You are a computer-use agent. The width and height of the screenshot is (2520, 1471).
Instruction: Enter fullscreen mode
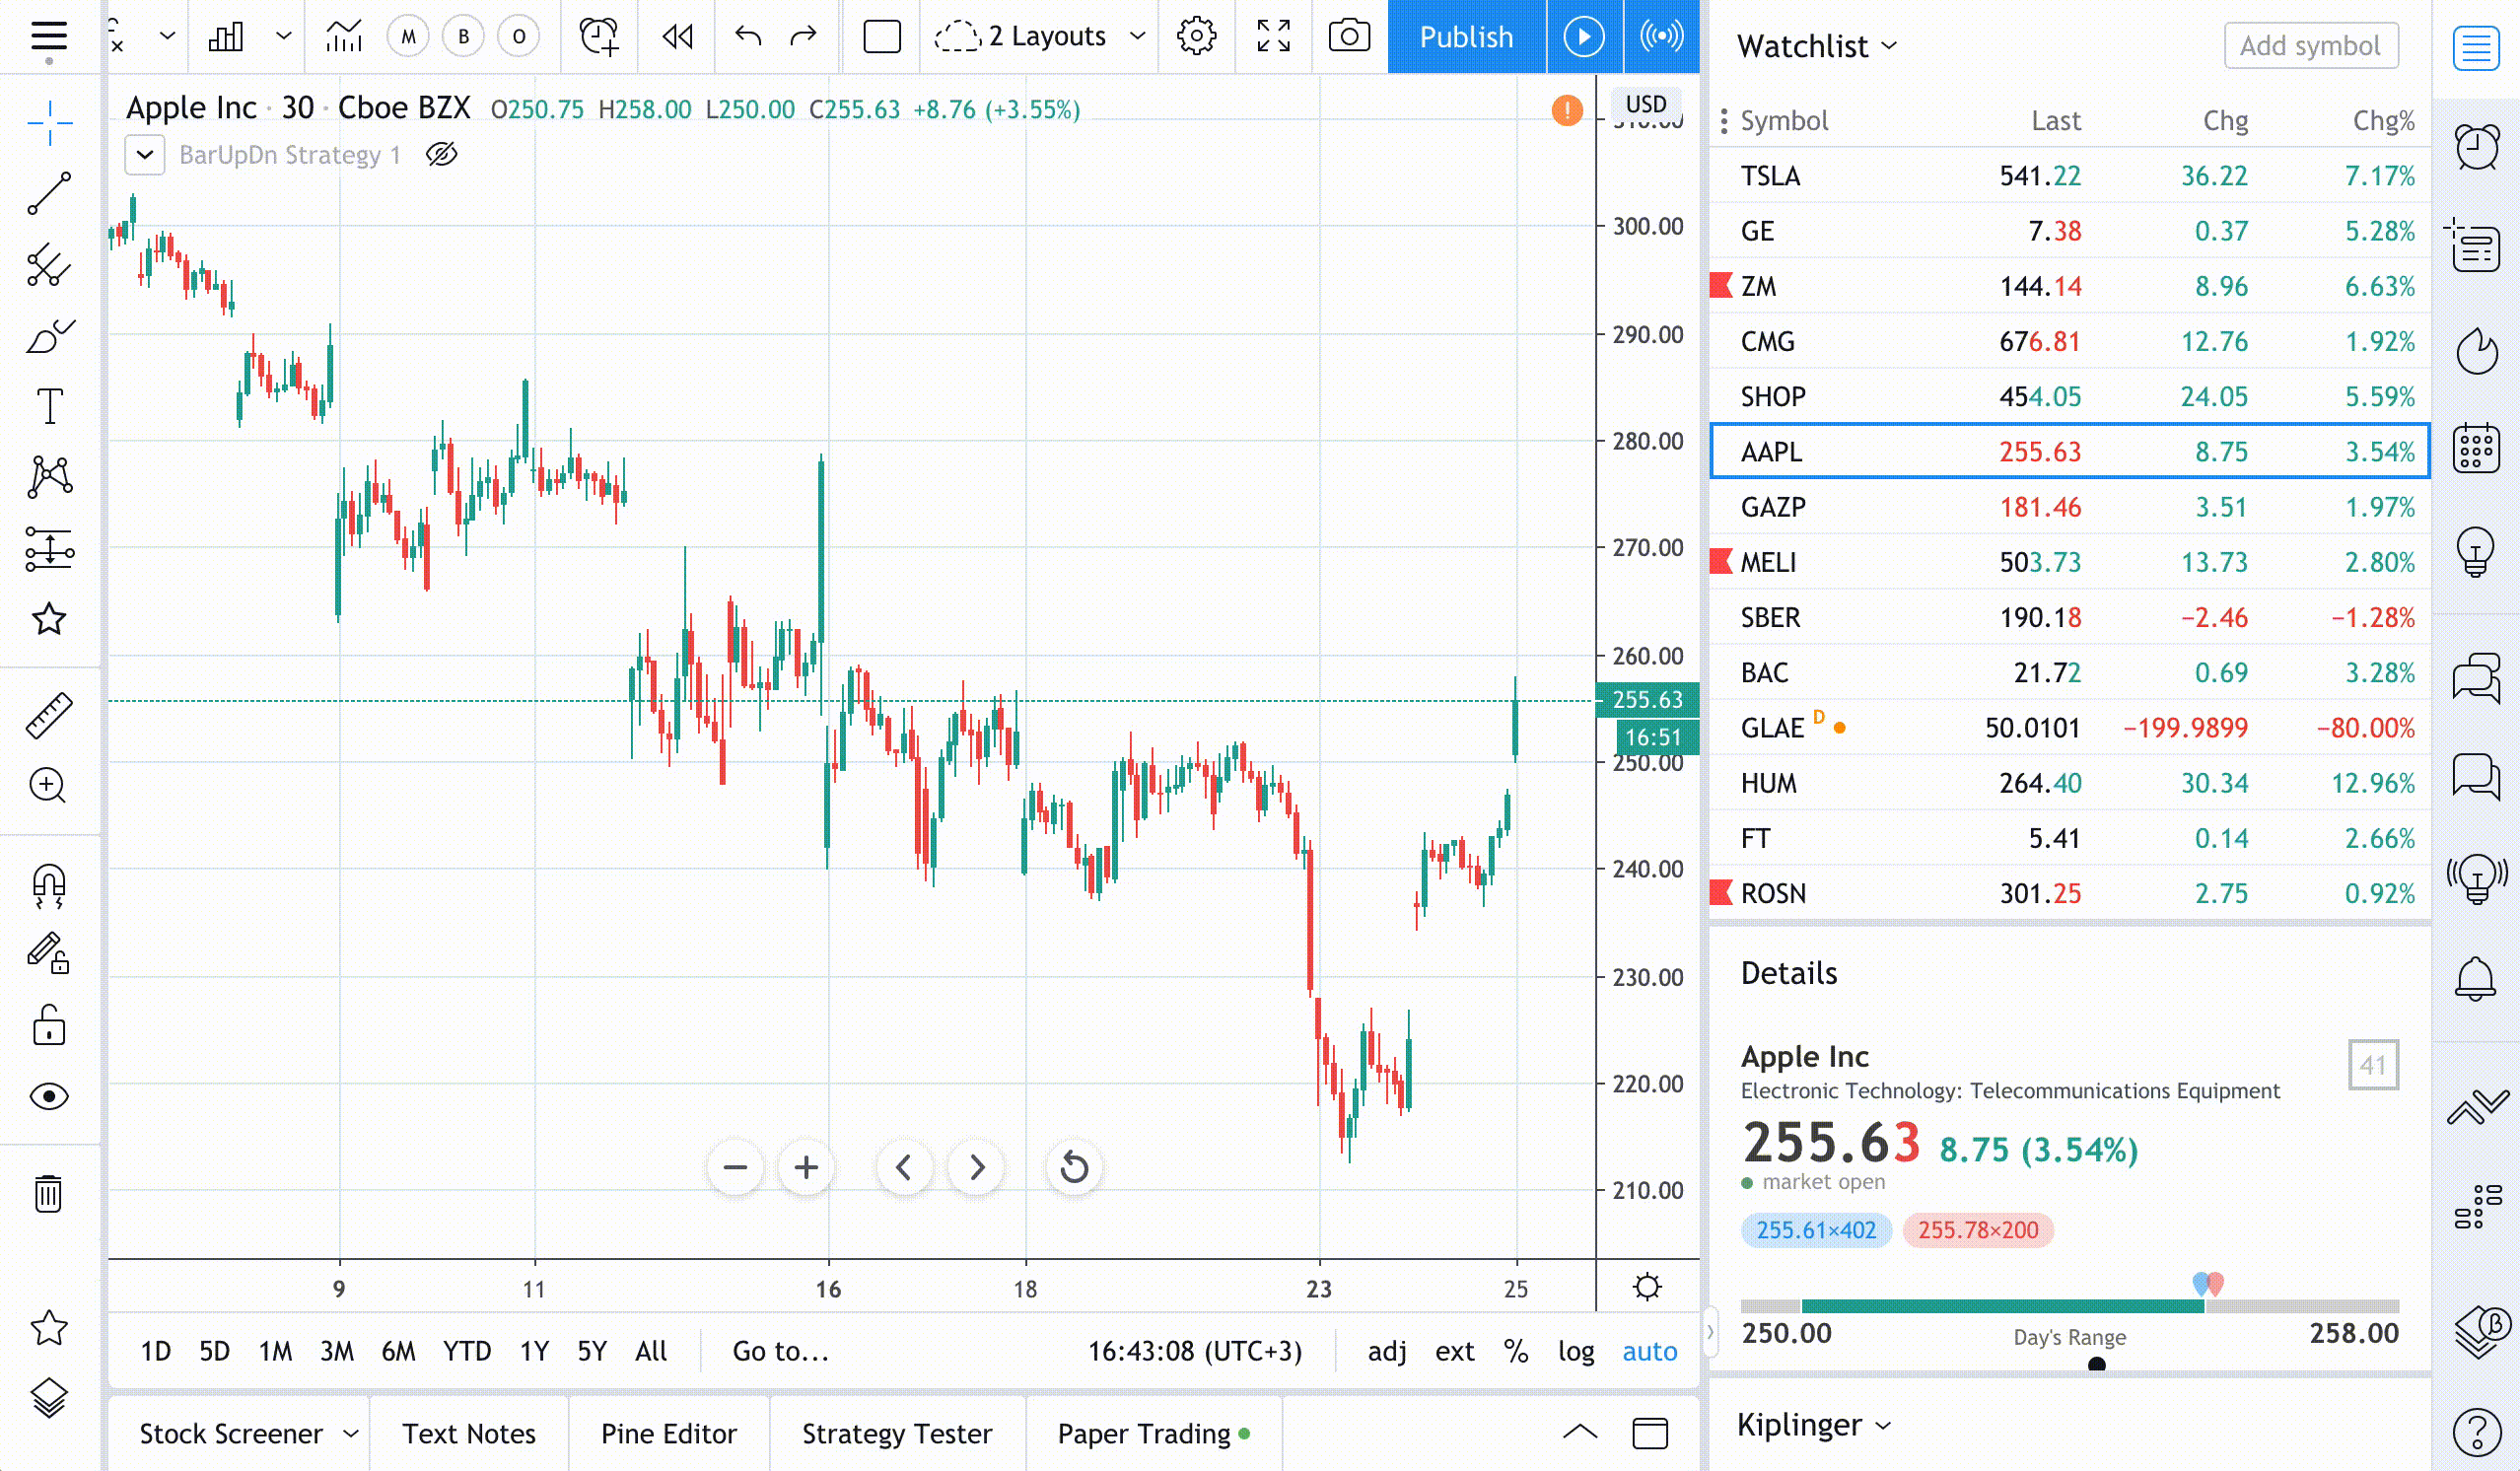point(1273,37)
